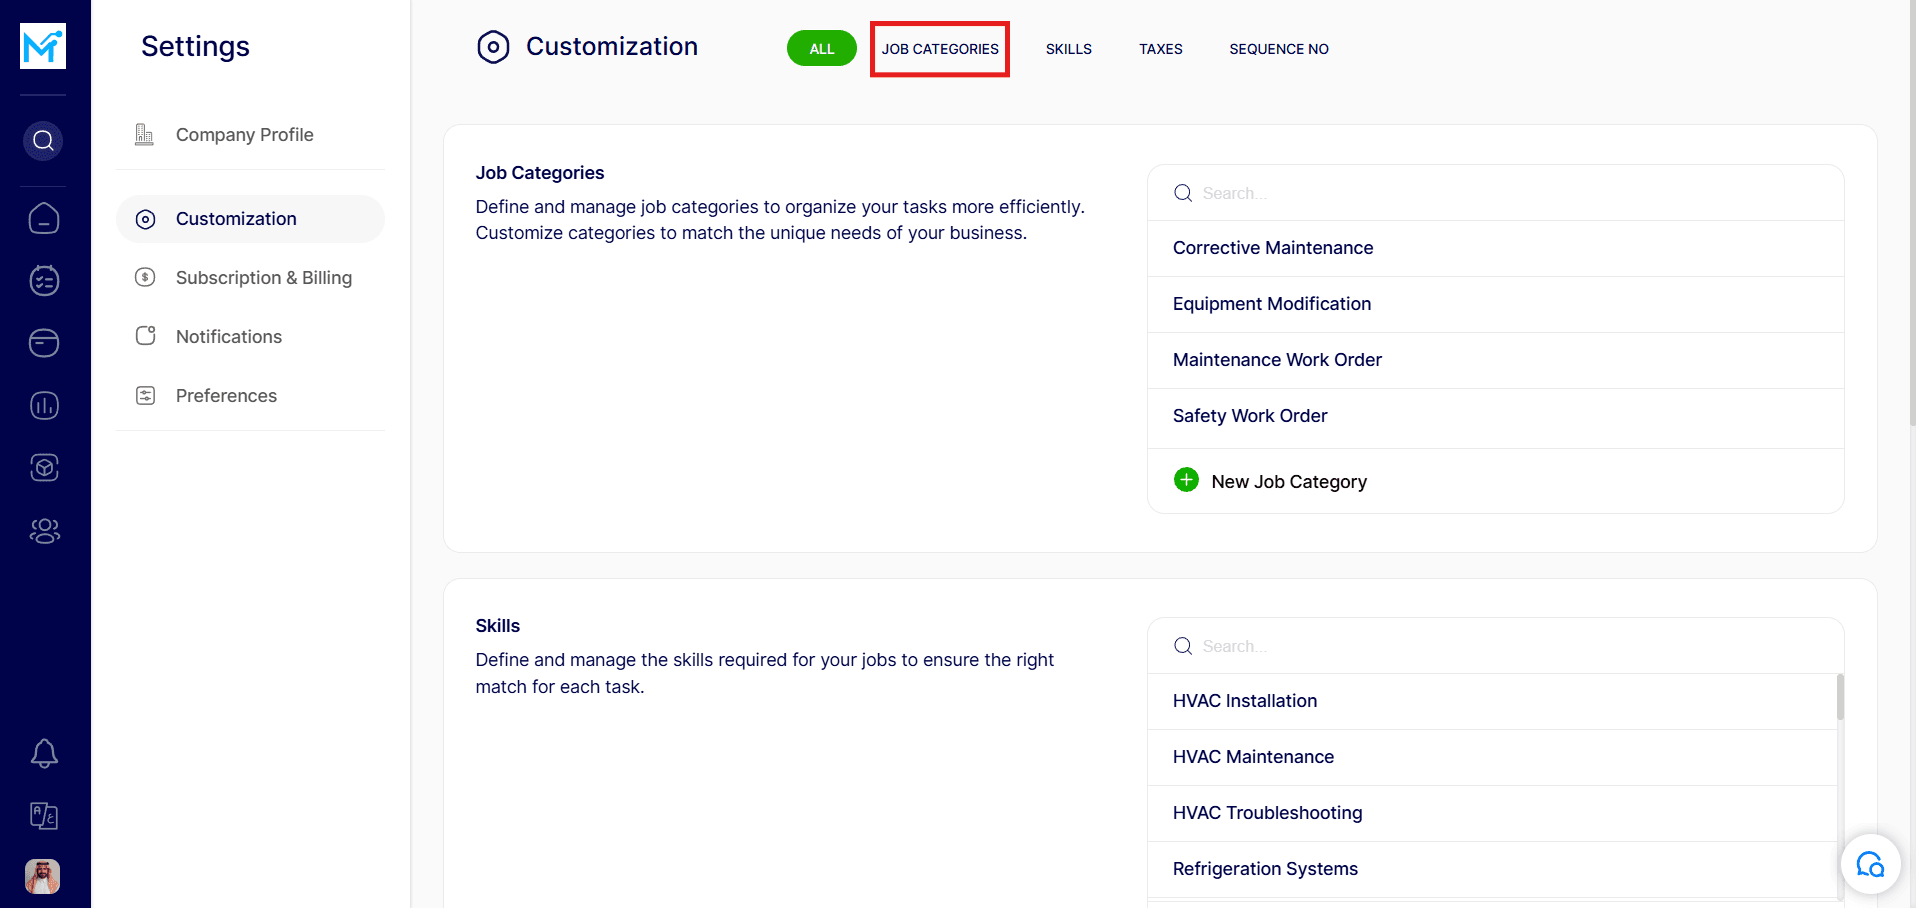Open Subscription & Billing settings
The width and height of the screenshot is (1916, 908).
pos(263,278)
